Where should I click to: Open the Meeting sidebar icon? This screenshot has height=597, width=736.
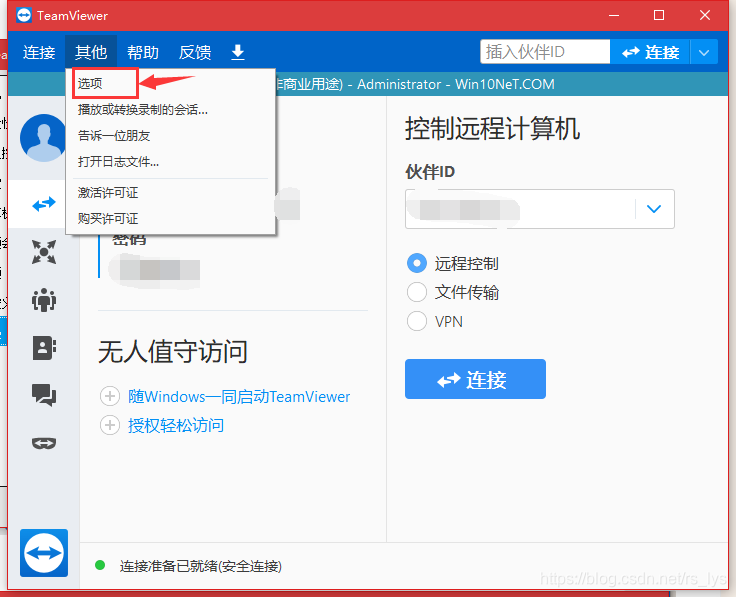click(x=44, y=252)
